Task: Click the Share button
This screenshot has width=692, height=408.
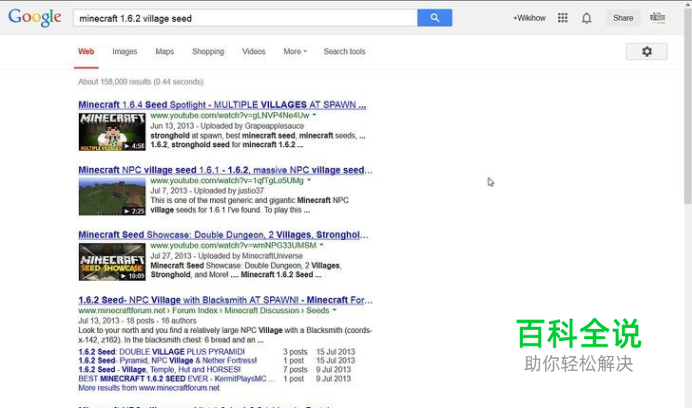Action: coord(623,18)
